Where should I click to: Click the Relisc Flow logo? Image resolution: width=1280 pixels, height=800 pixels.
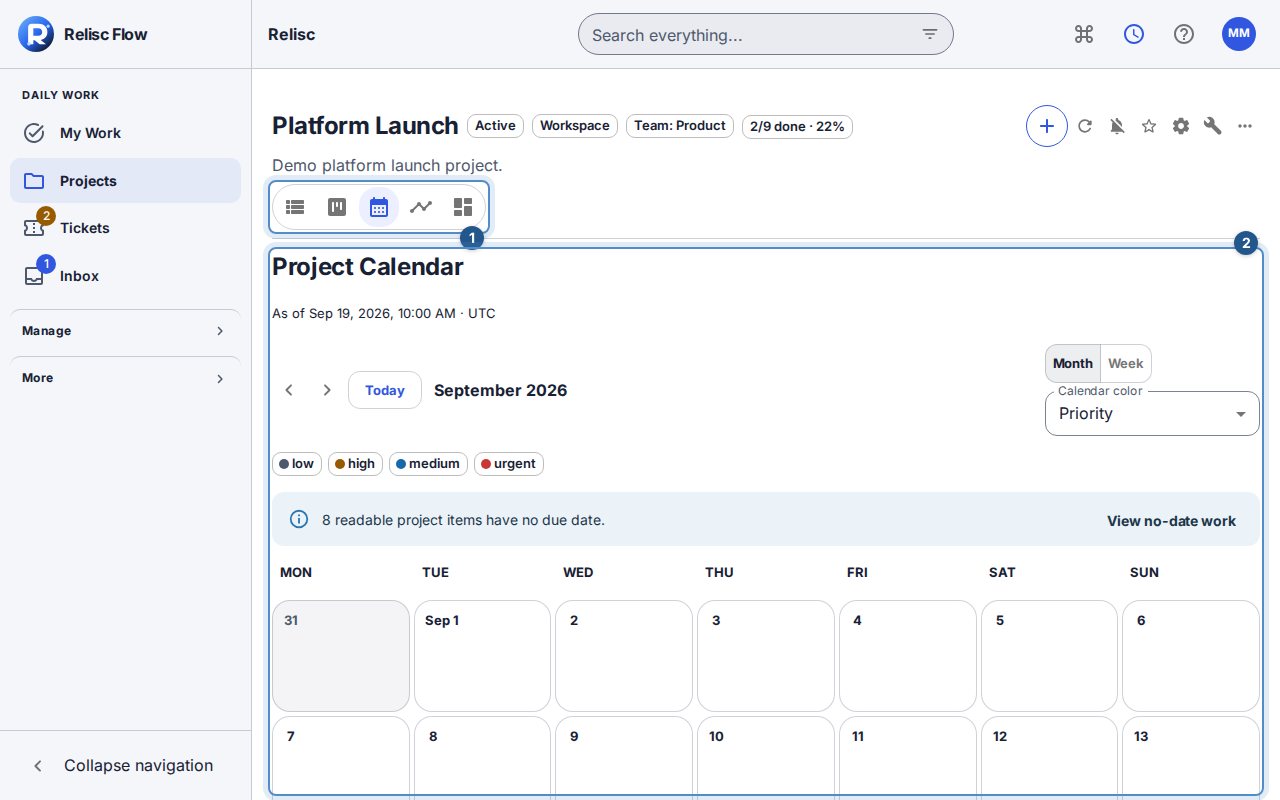click(36, 34)
